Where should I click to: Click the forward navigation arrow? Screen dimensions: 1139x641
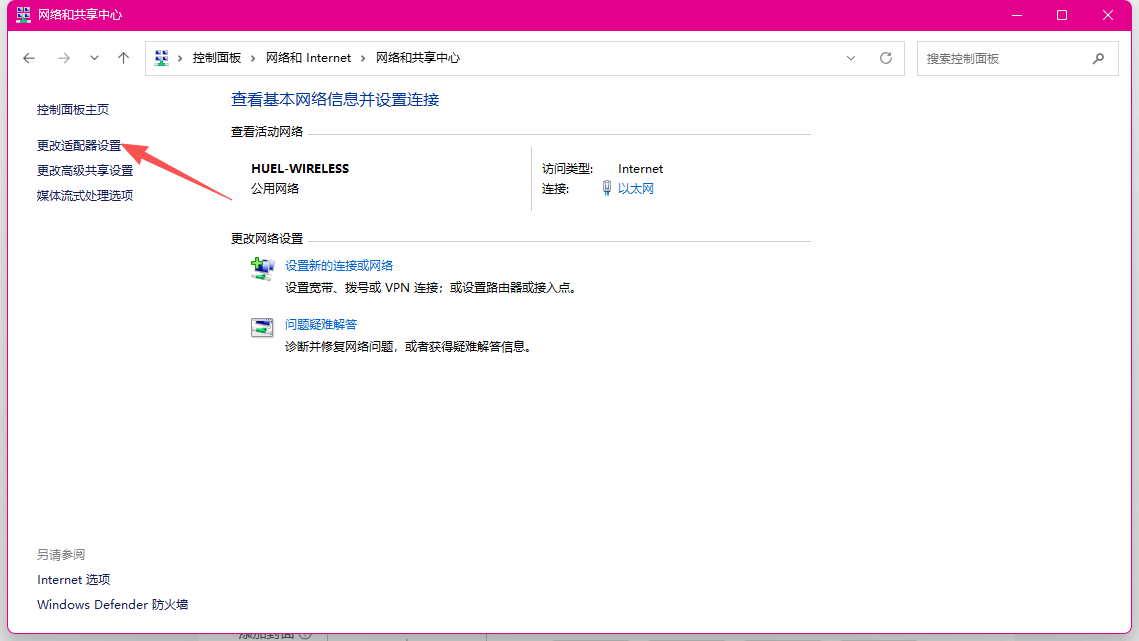64,58
